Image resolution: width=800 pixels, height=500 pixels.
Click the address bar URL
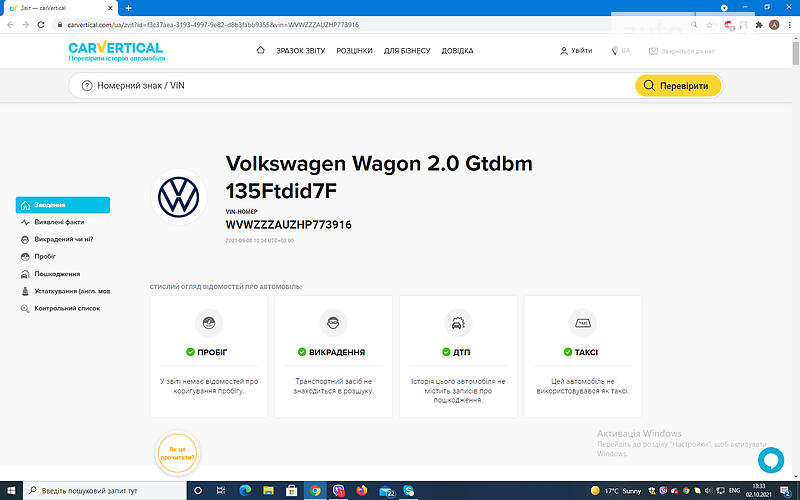(213, 24)
